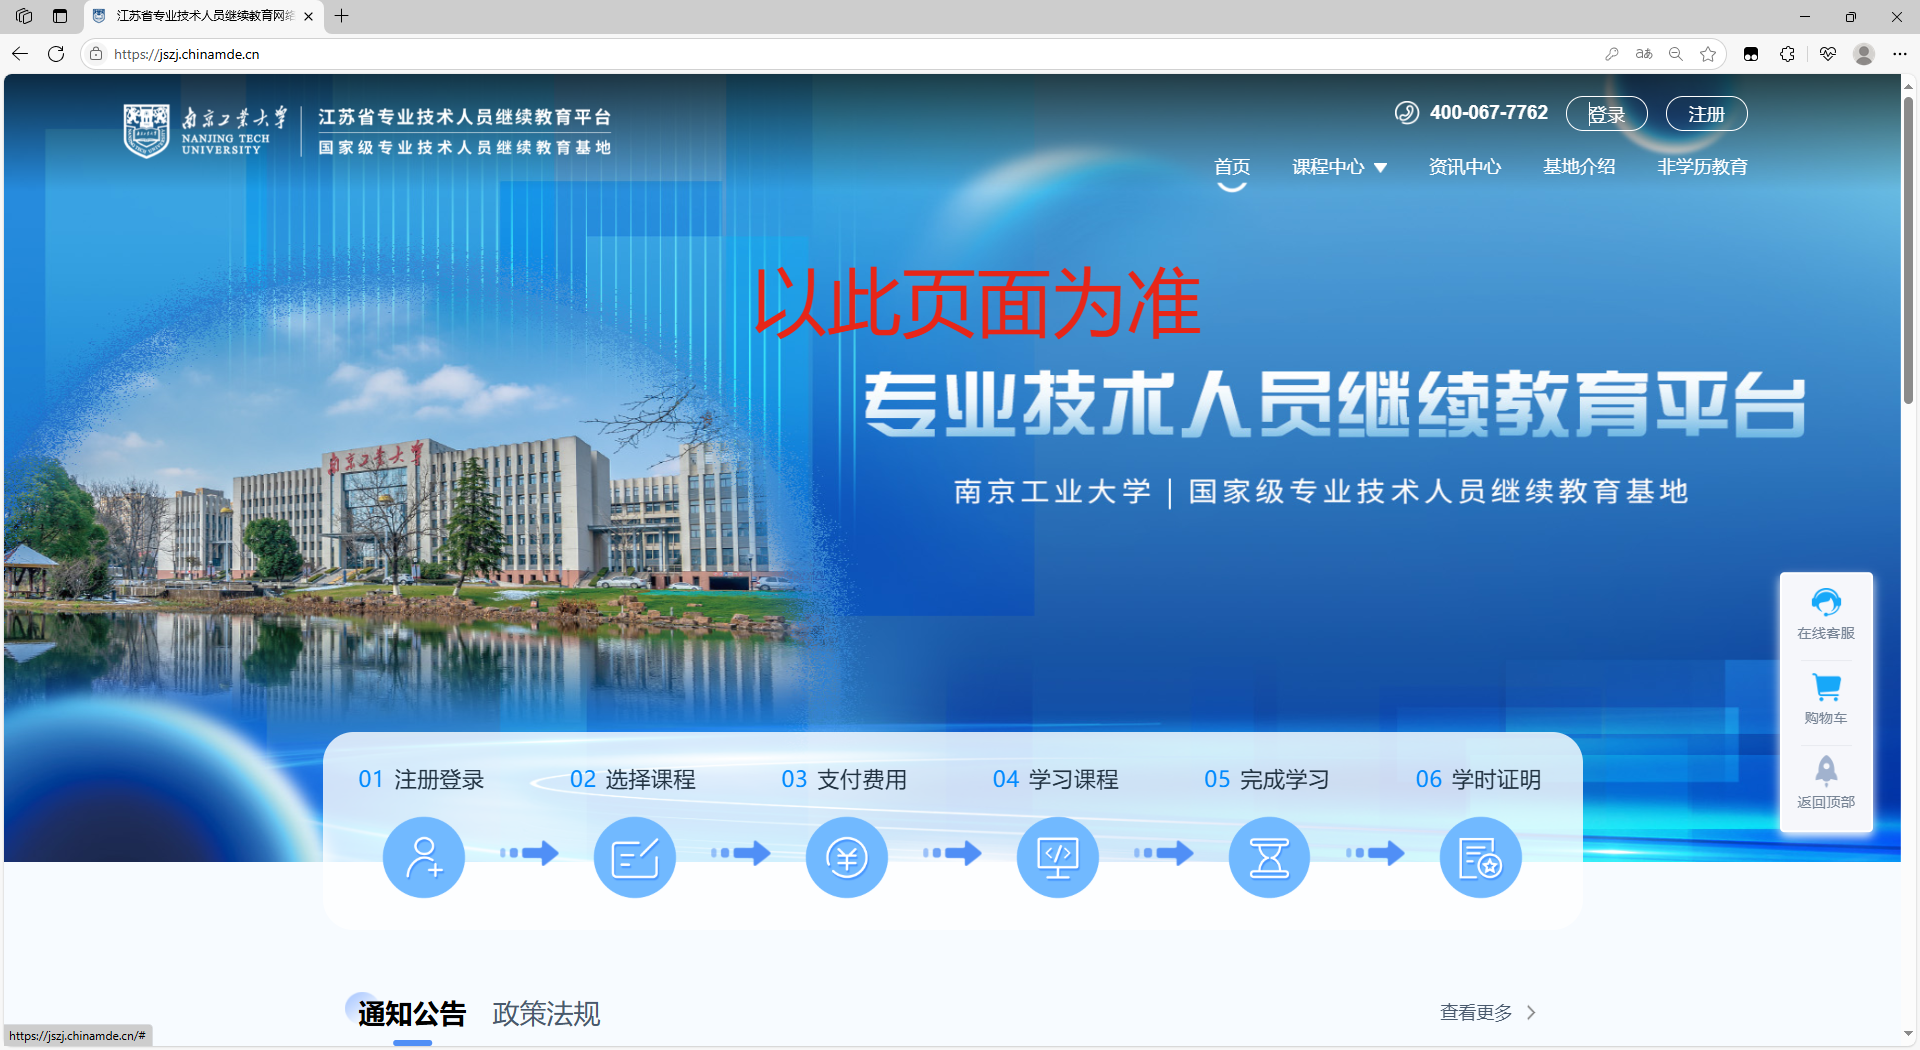Go to 首页 in navigation
The image size is (1920, 1050).
[x=1232, y=167]
